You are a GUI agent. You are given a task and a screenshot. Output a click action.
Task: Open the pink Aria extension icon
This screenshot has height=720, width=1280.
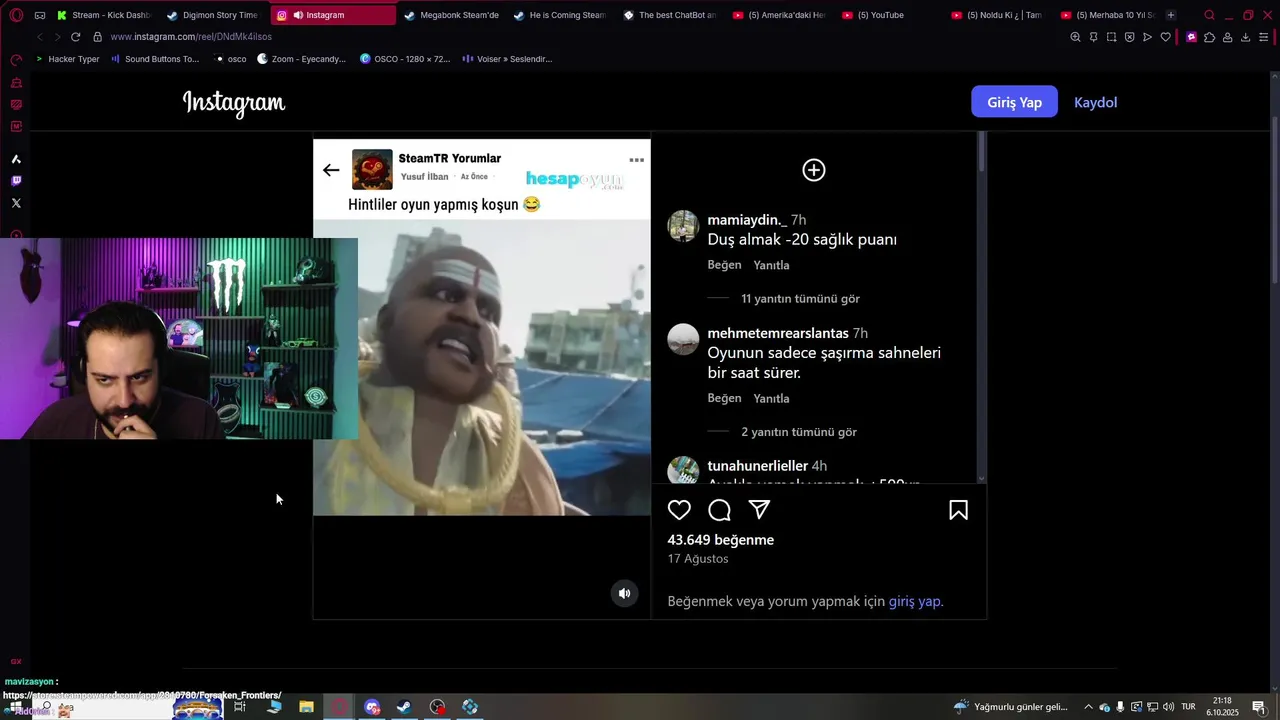[x=1191, y=37]
